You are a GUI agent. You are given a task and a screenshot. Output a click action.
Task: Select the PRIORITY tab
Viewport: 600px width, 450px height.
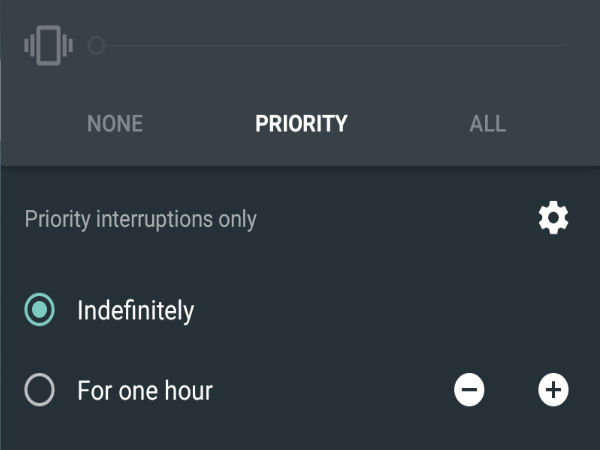point(301,124)
